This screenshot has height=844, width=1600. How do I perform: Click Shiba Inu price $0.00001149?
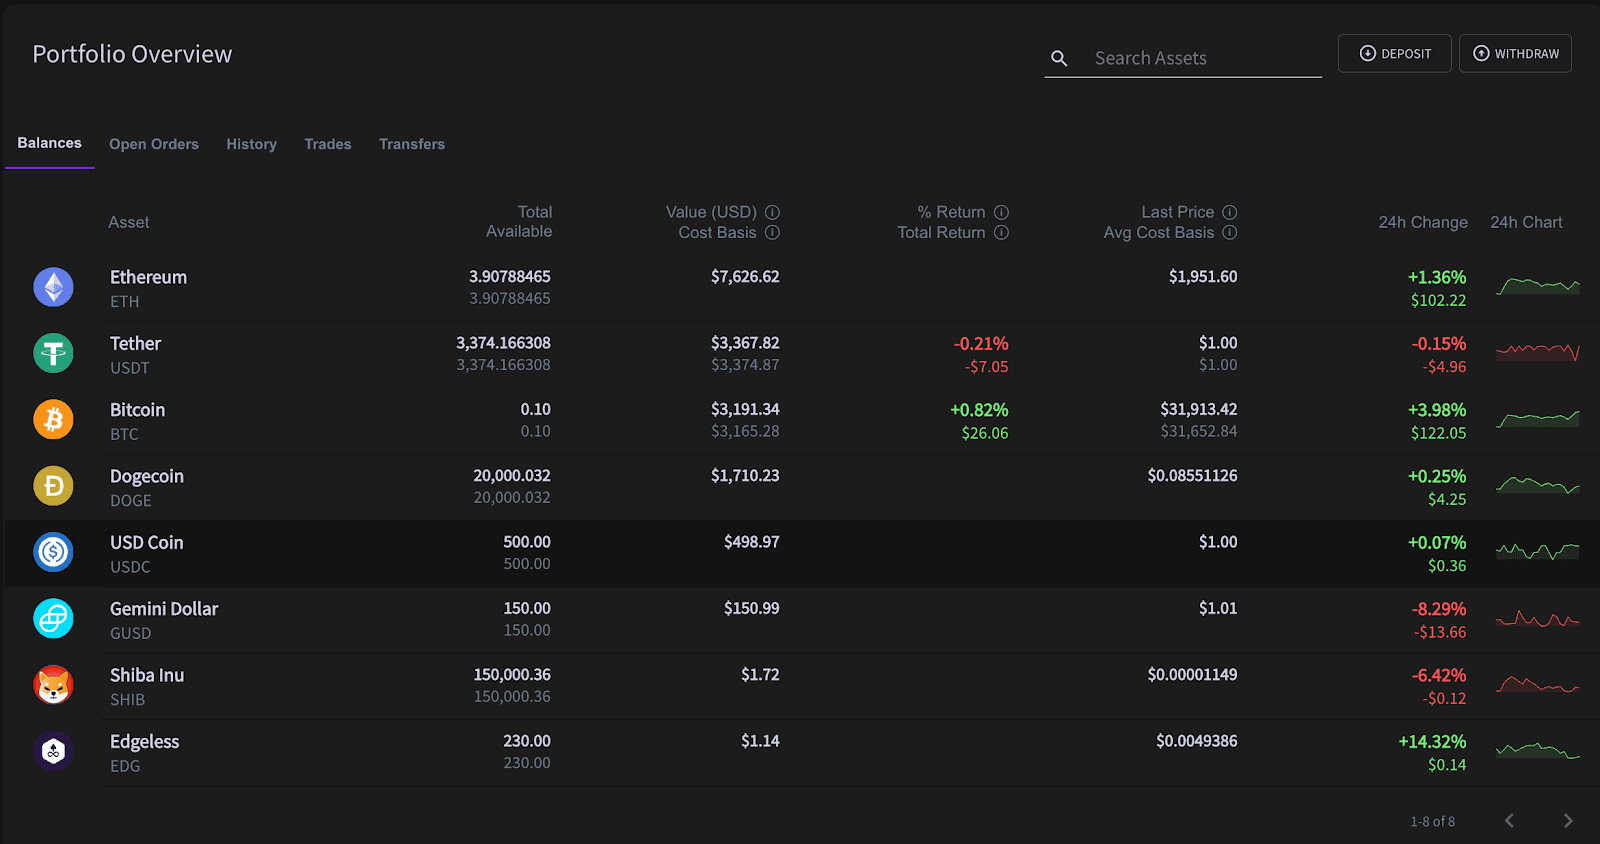tap(1192, 674)
